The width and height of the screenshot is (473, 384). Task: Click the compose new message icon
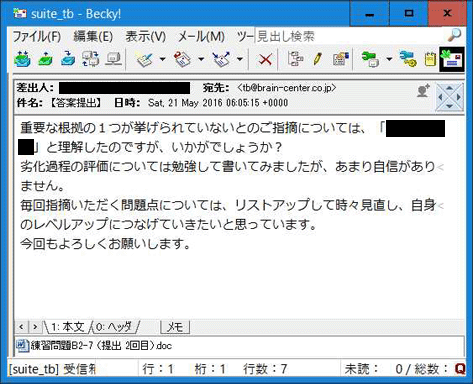click(x=145, y=59)
